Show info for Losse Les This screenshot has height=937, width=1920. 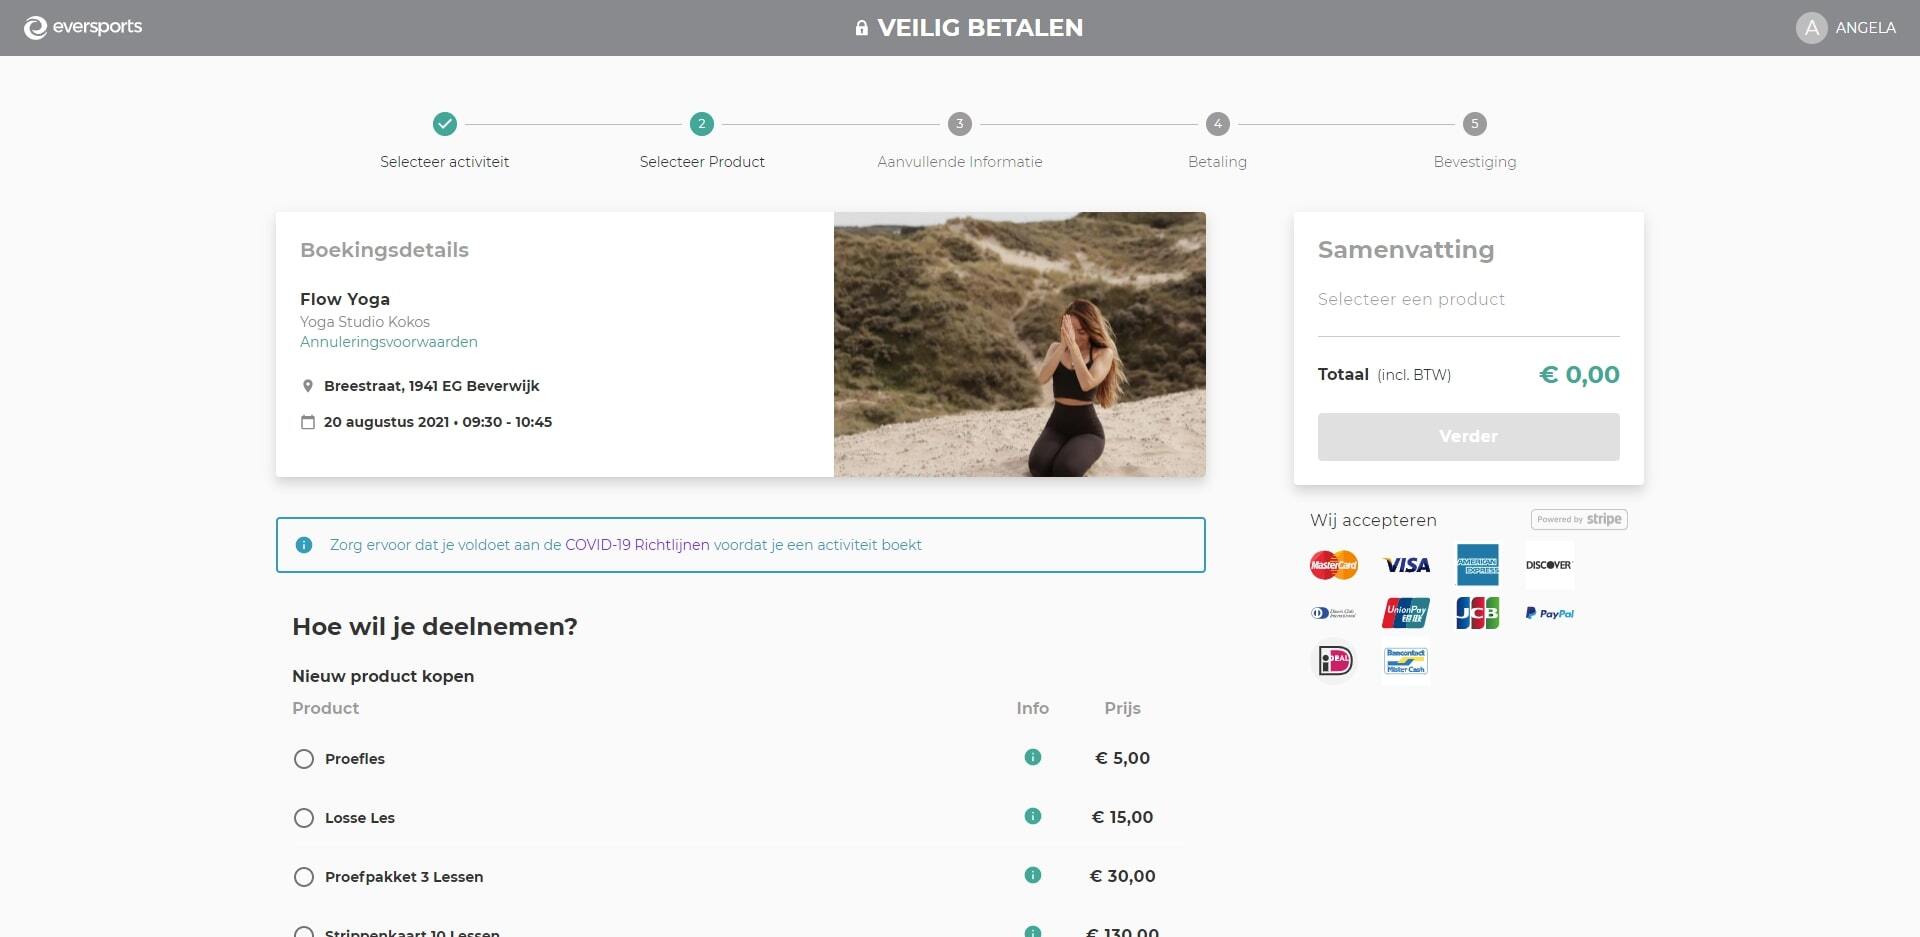click(1033, 816)
